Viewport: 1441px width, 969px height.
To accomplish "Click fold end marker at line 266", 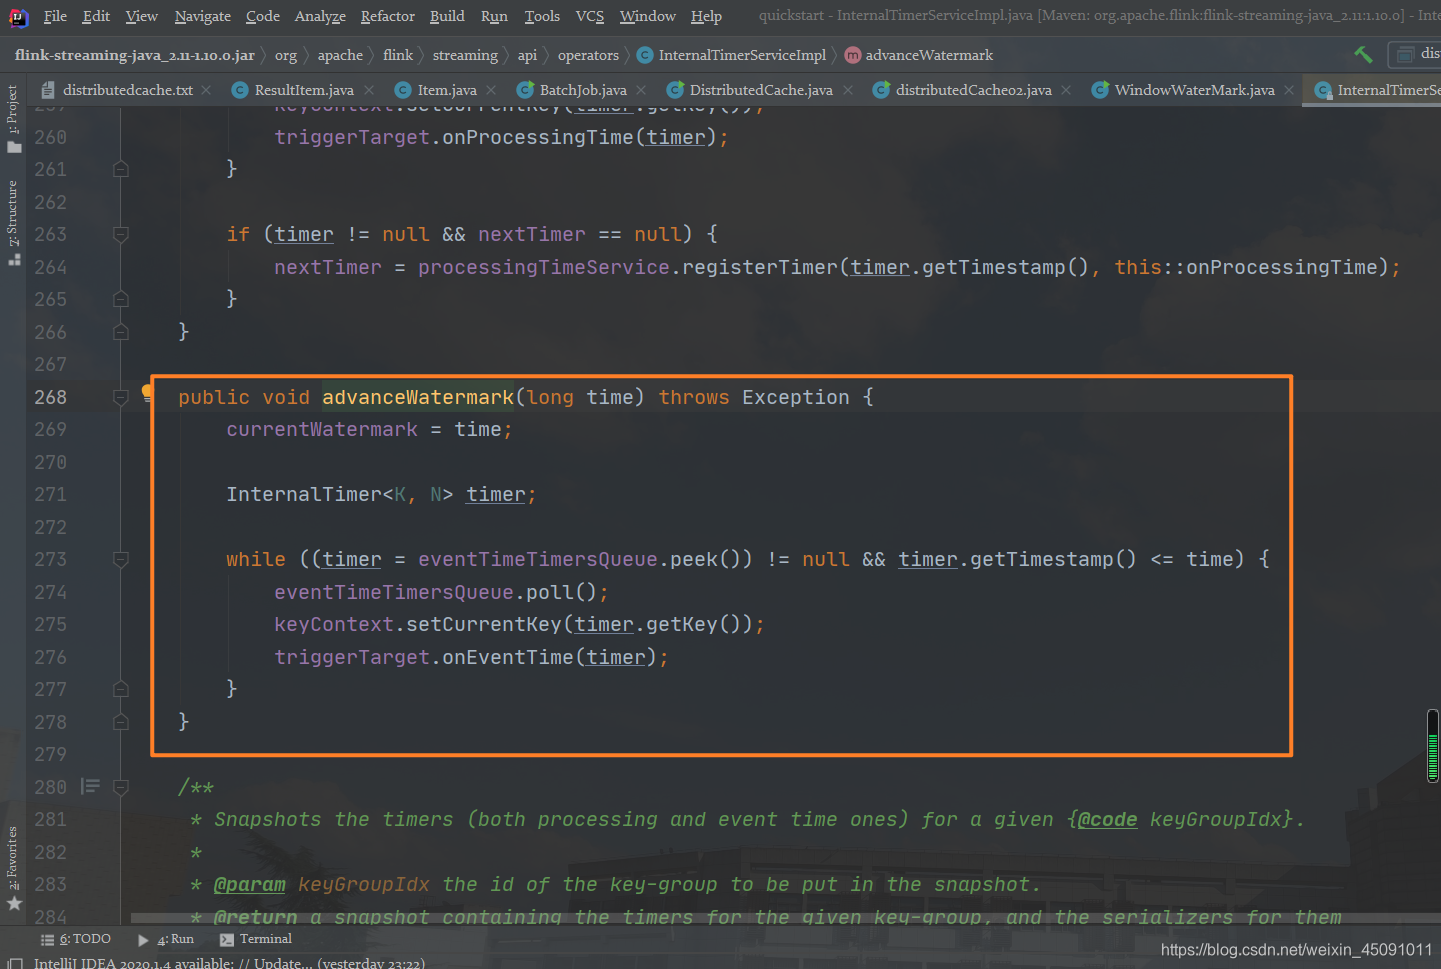I will pos(121,332).
